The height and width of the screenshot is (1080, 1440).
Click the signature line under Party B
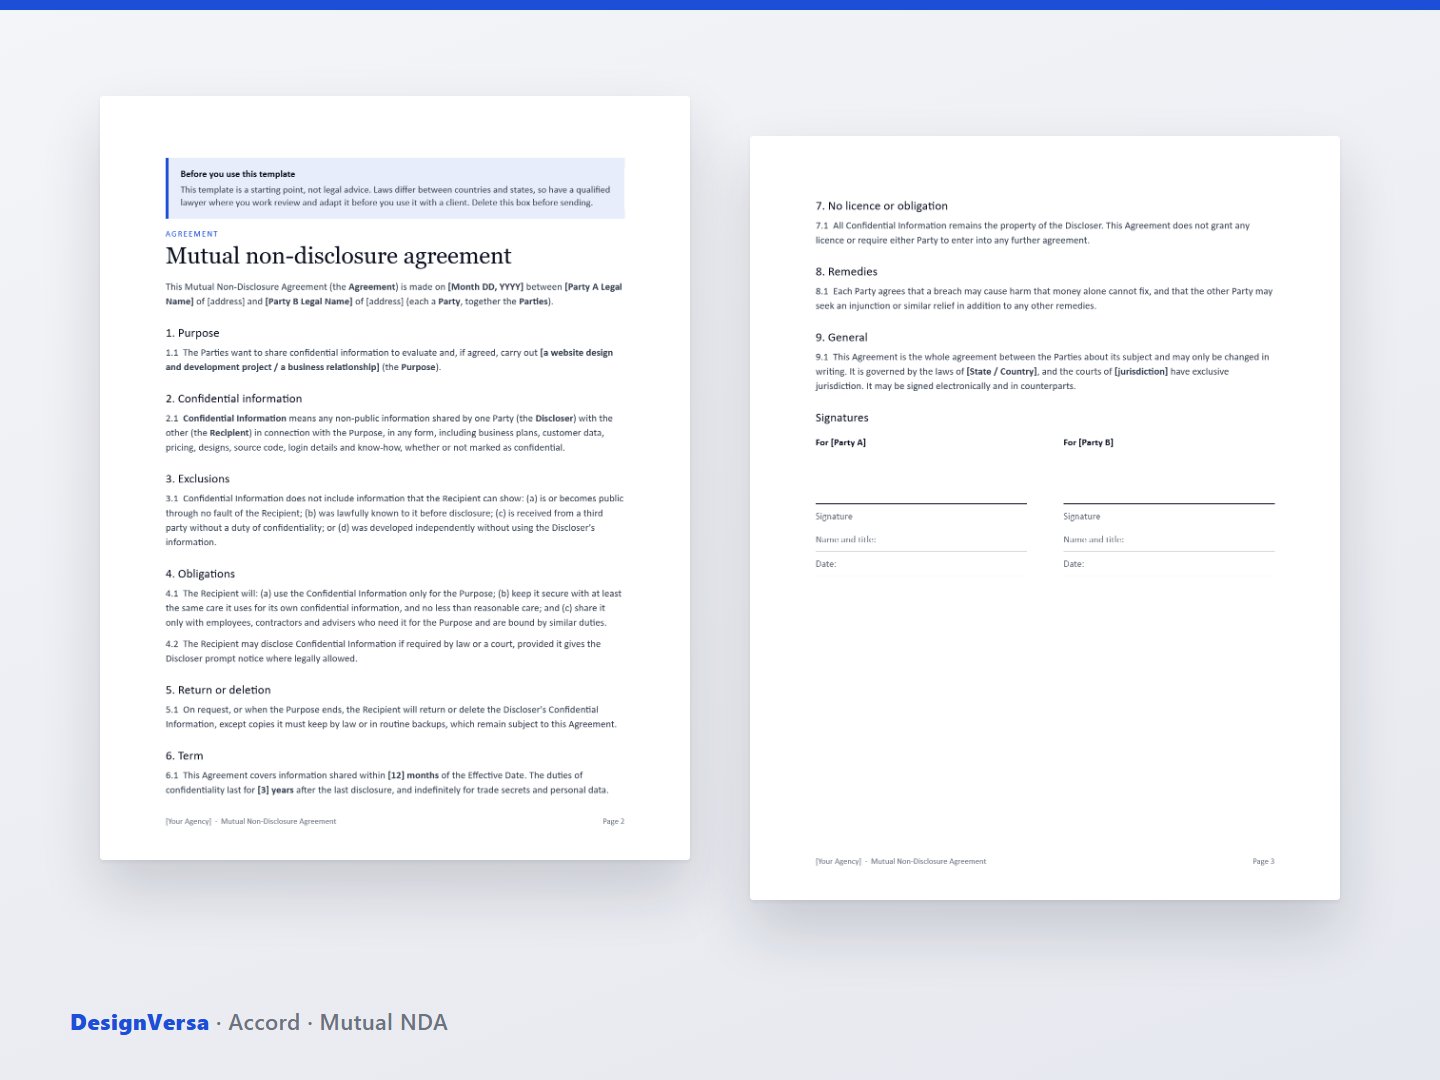[x=1169, y=503]
